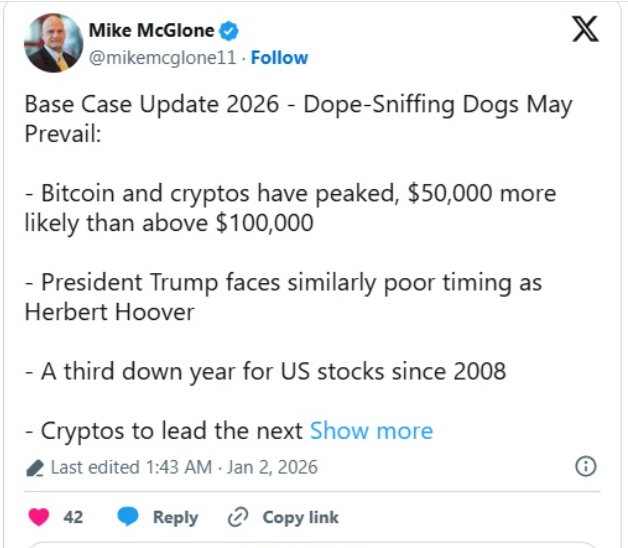Click the Reply text label
Screen dimensions: 628x548
coord(175,517)
